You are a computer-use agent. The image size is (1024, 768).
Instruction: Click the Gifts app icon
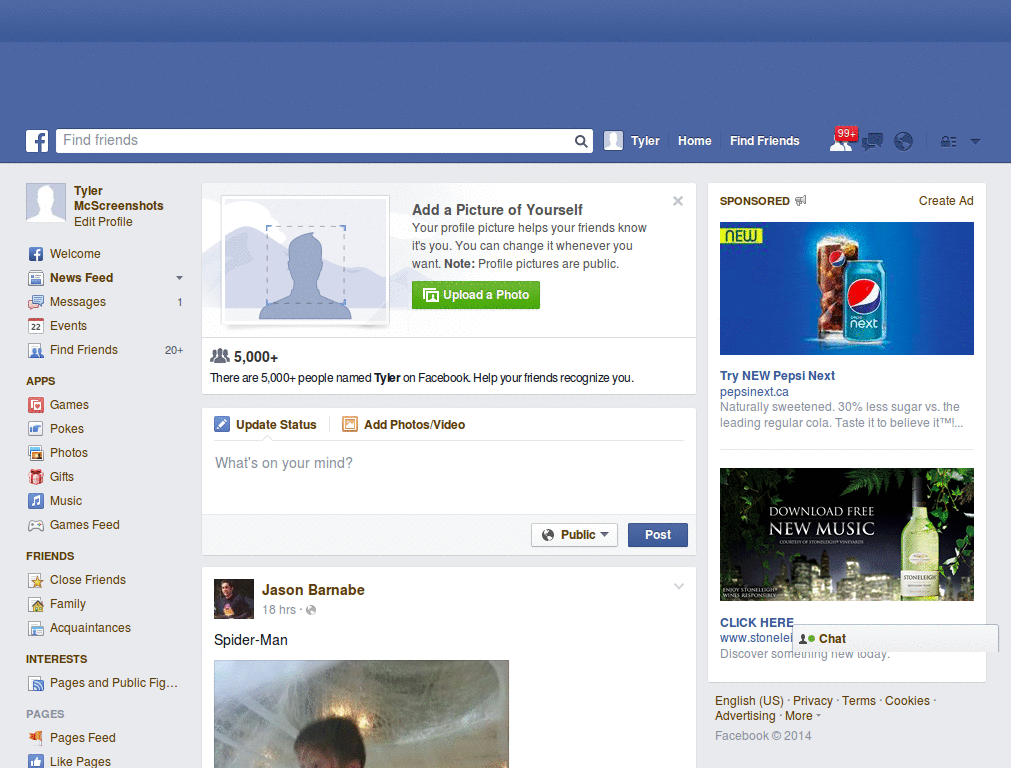(36, 477)
